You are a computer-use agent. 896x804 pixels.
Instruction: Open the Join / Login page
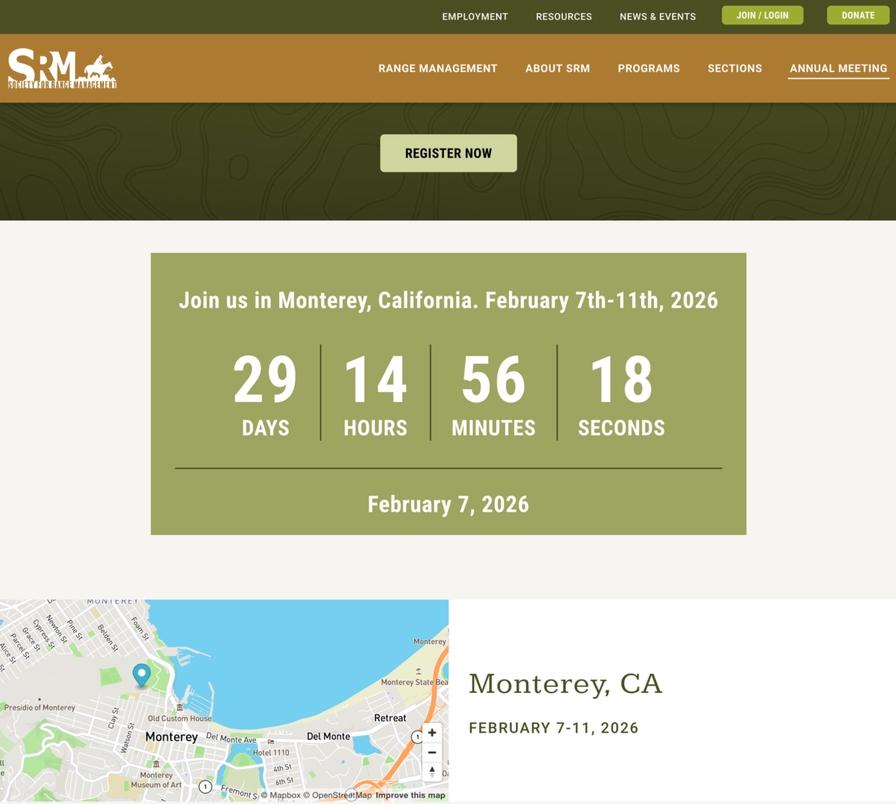coord(762,15)
